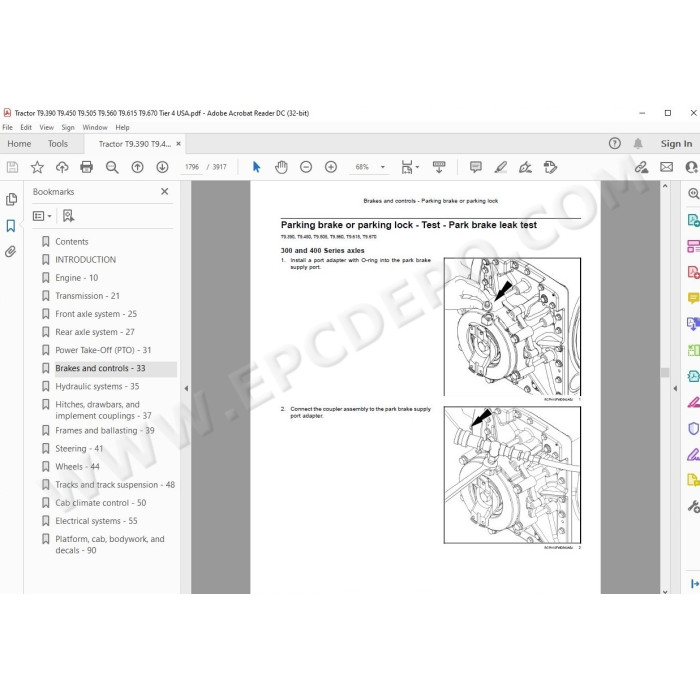Image resolution: width=700 pixels, height=700 pixels.
Task: Open the Contents bookmark
Action: tap(72, 242)
